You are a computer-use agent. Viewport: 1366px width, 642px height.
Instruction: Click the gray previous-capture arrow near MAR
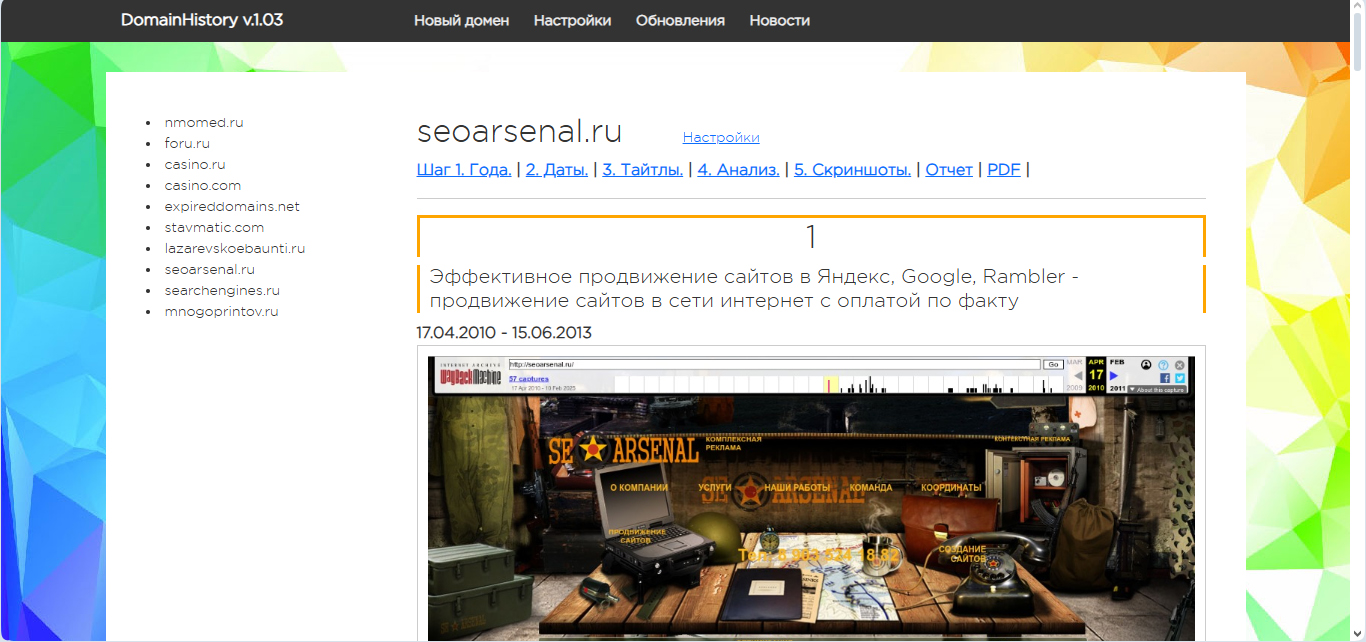pyautogui.click(x=1078, y=376)
